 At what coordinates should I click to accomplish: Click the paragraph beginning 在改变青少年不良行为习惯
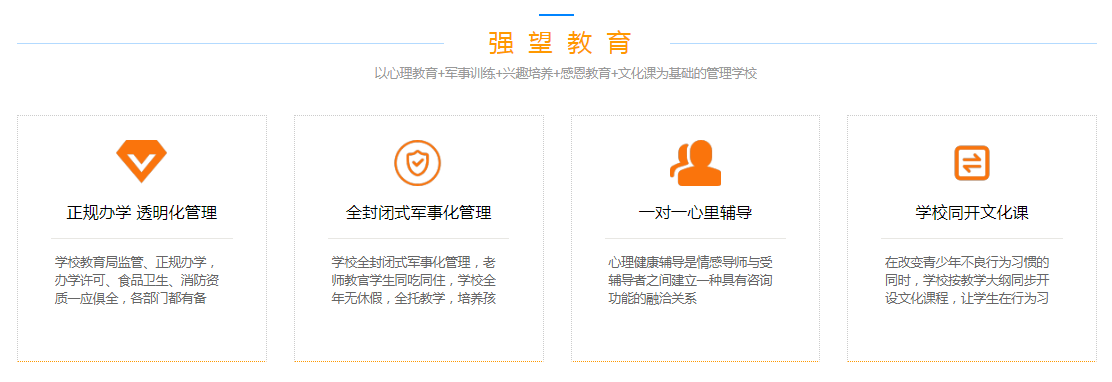point(967,280)
